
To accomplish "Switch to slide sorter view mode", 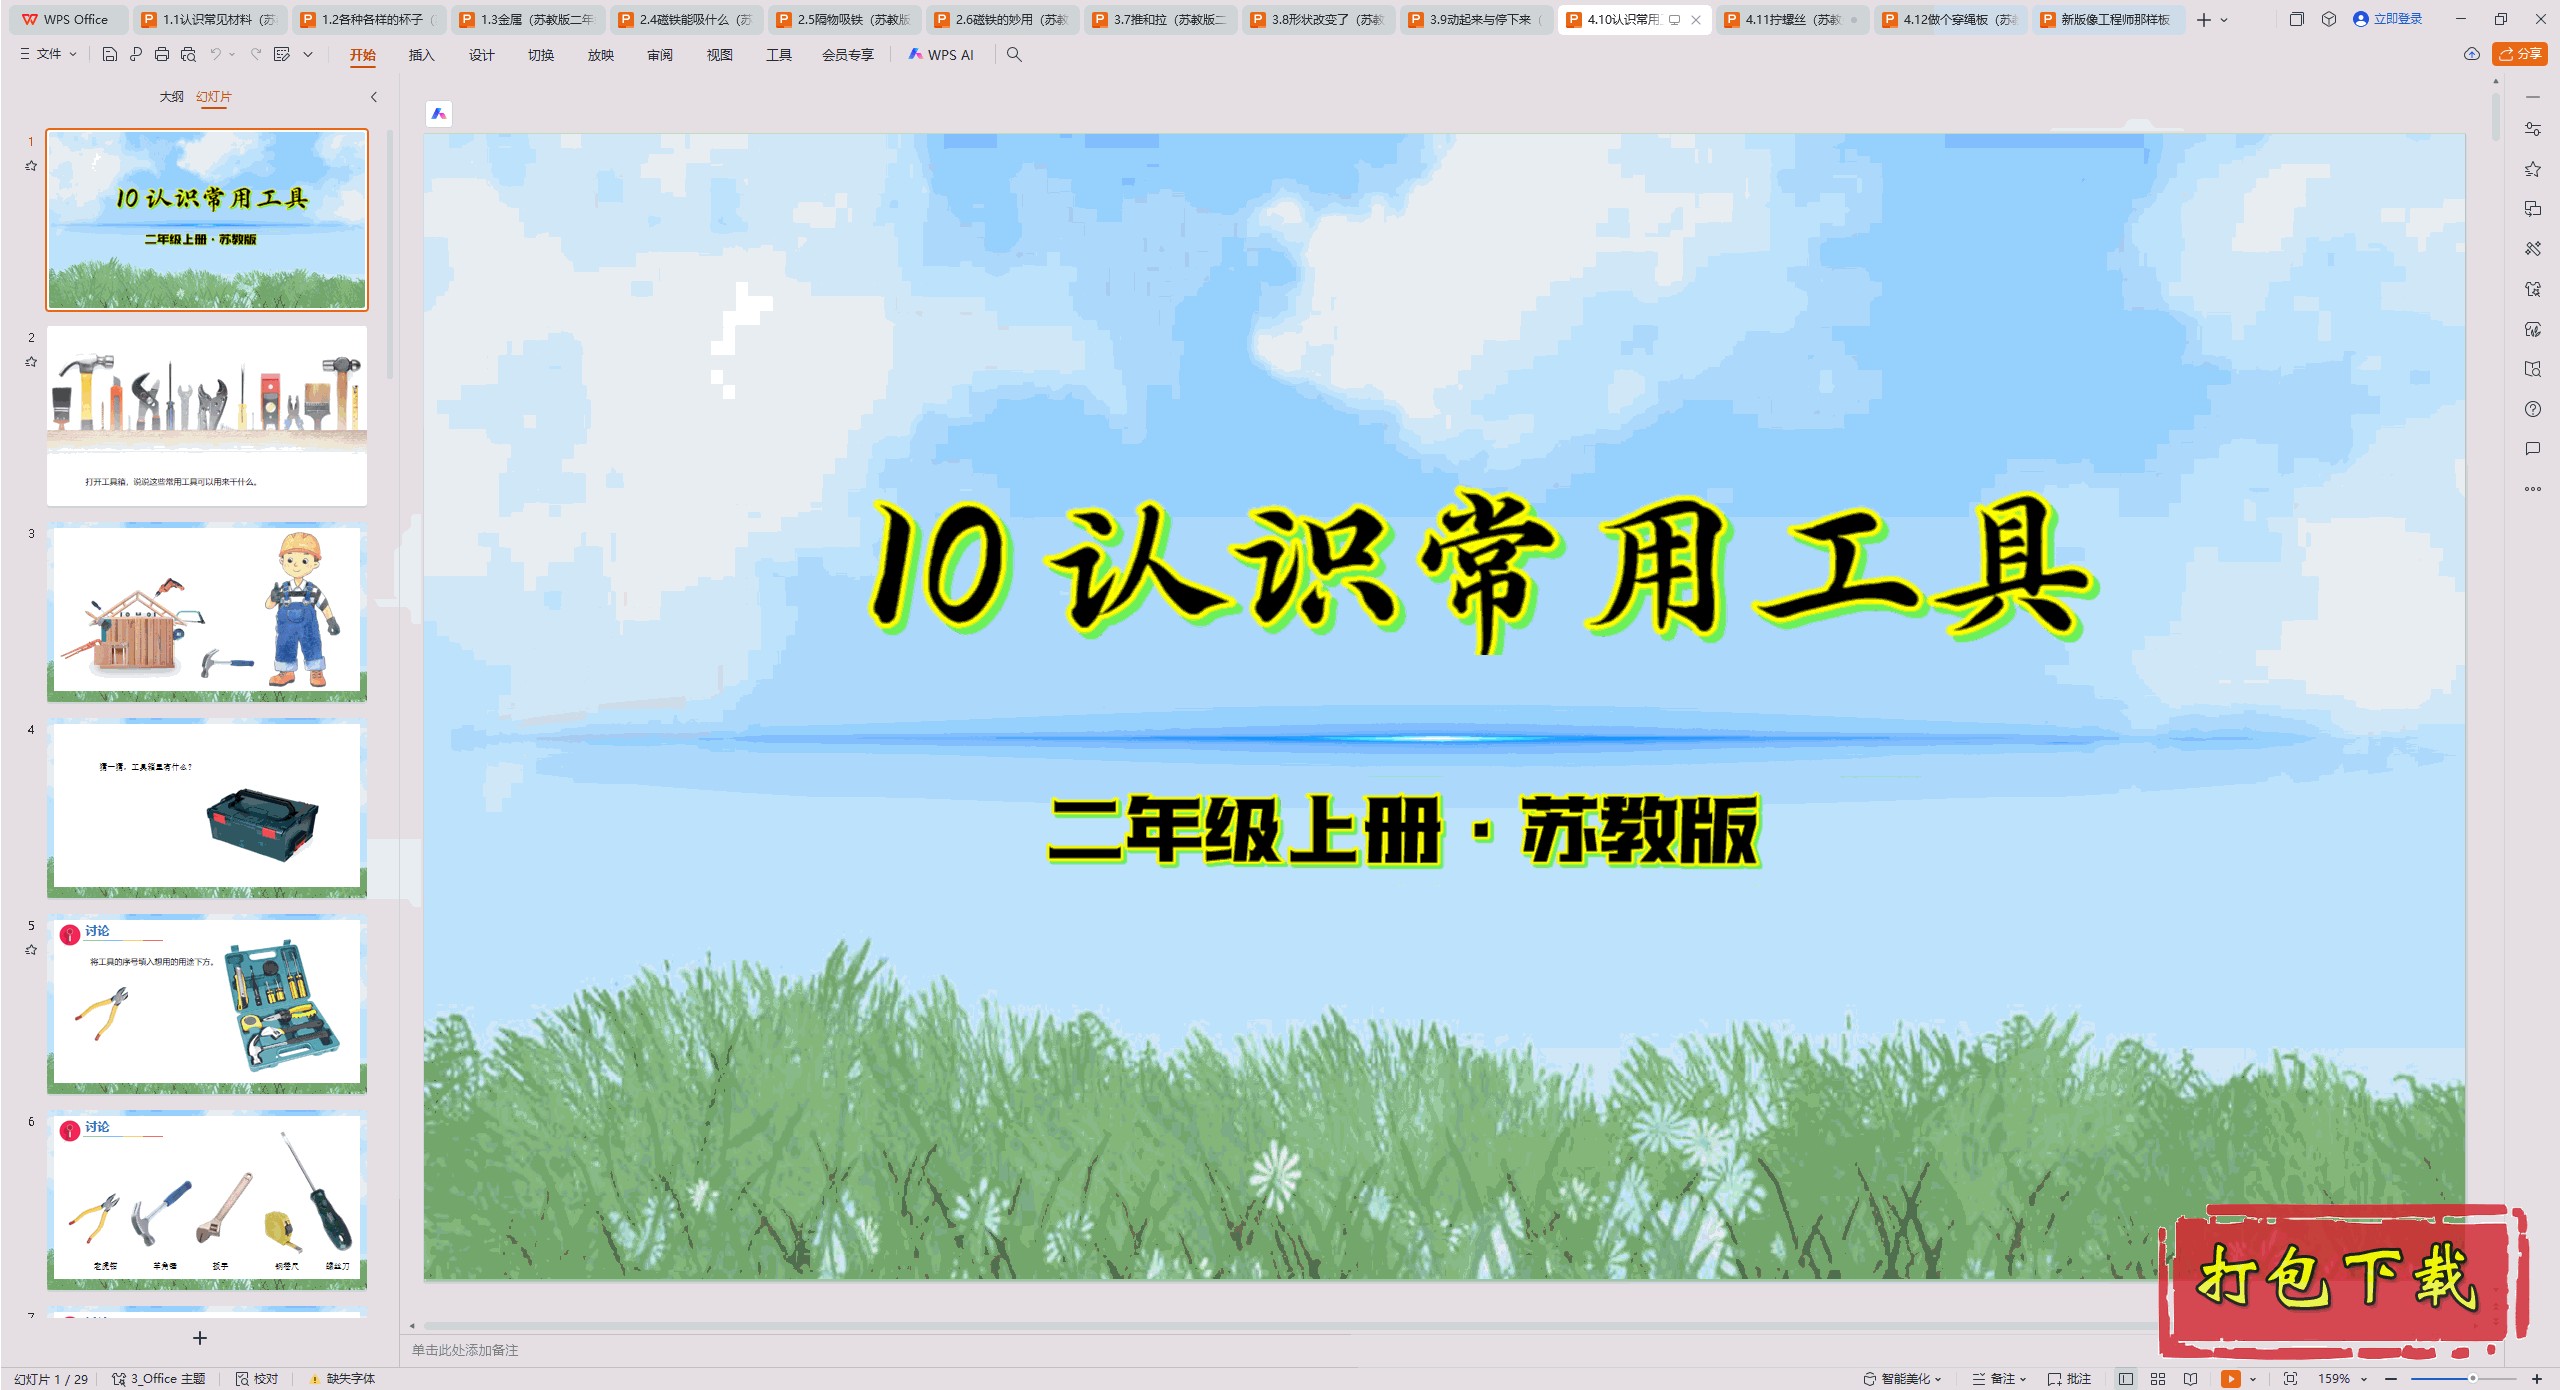I will pyautogui.click(x=2158, y=1378).
